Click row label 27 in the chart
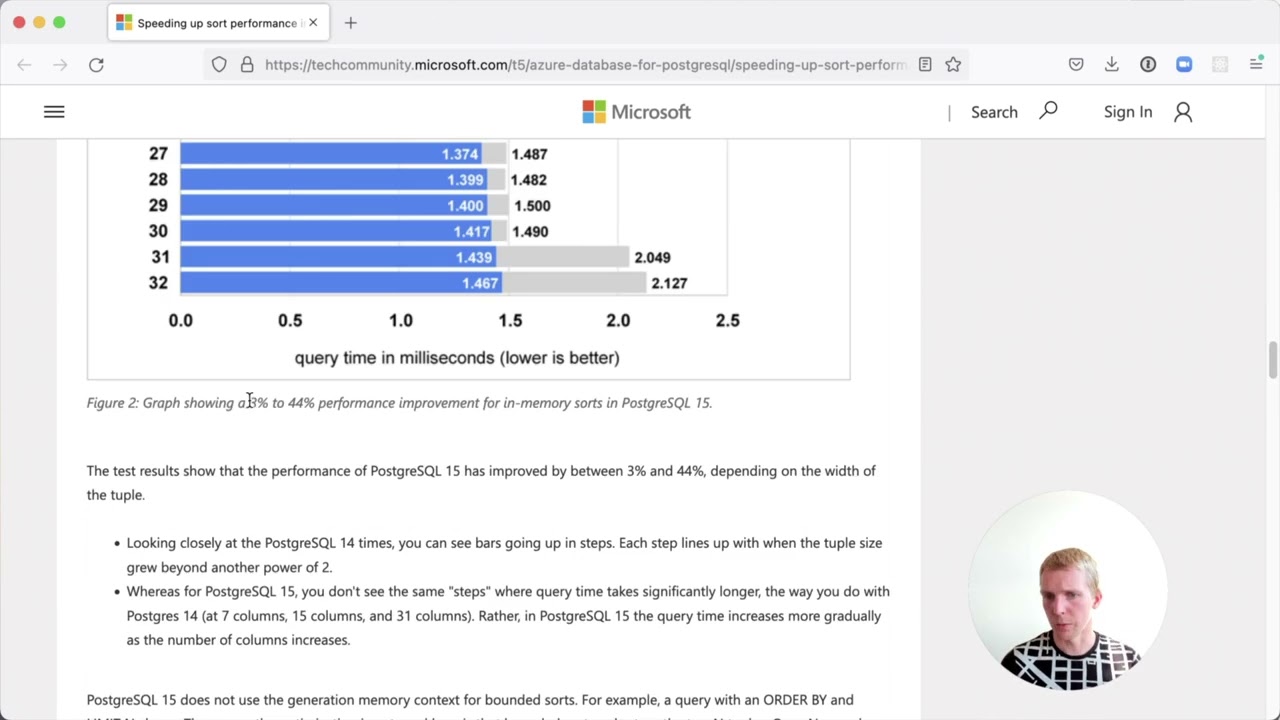The width and height of the screenshot is (1280, 720). (x=158, y=154)
